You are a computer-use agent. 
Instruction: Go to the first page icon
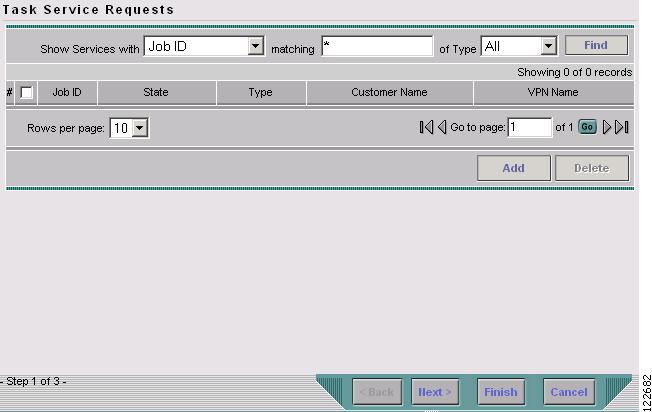pos(426,127)
